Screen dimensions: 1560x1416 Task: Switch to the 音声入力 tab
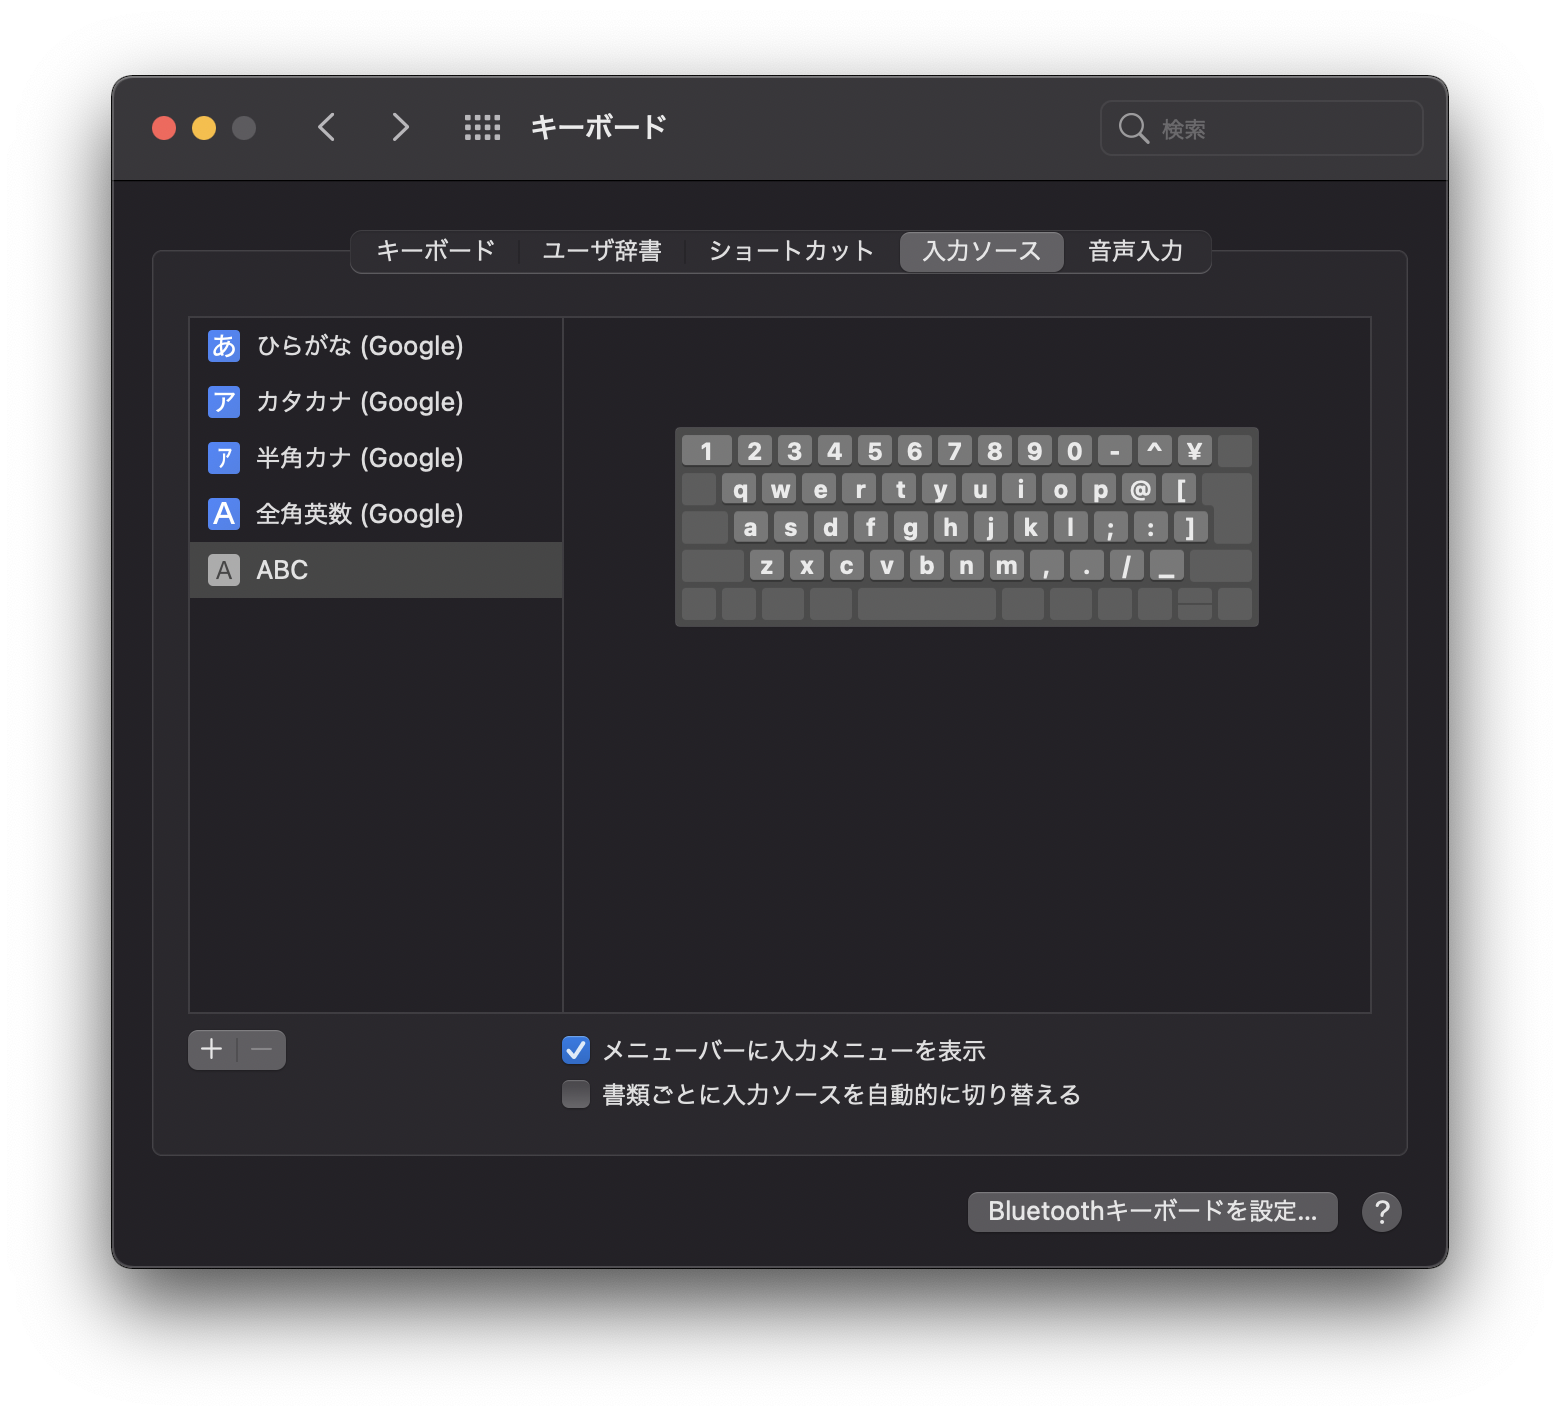pos(1136,251)
